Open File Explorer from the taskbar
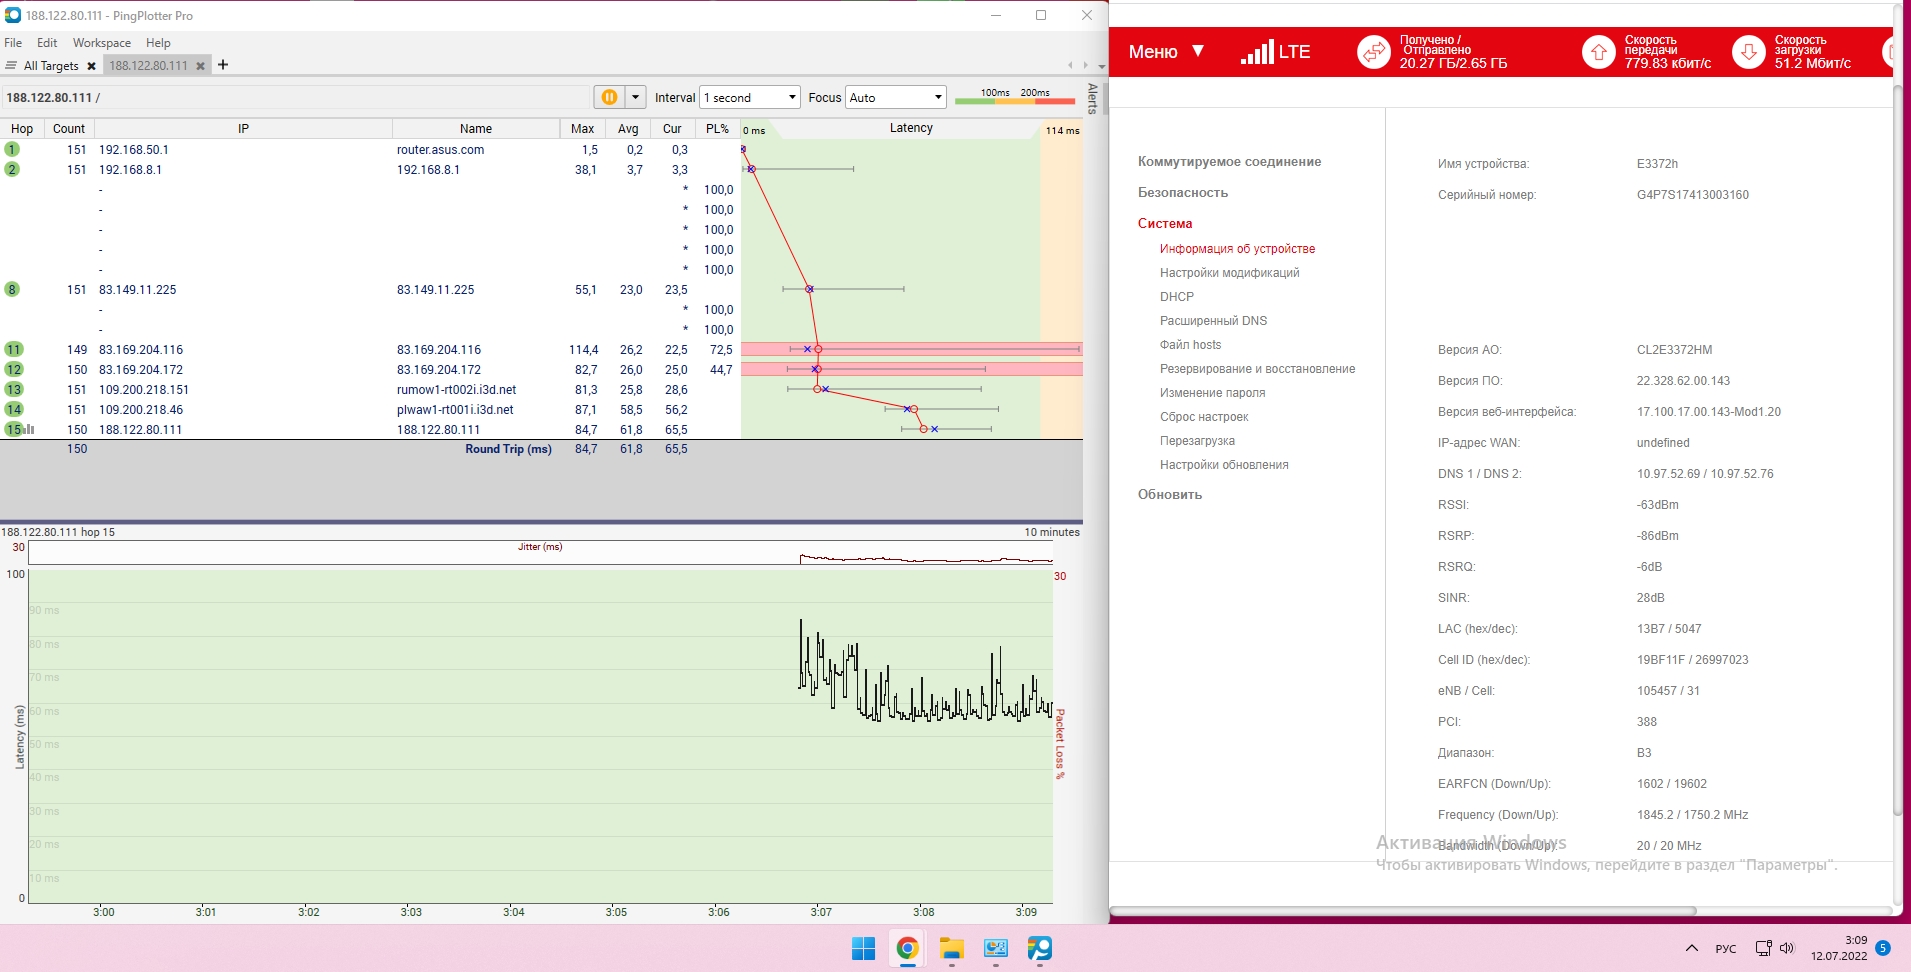The height and width of the screenshot is (972, 1911). [x=951, y=948]
